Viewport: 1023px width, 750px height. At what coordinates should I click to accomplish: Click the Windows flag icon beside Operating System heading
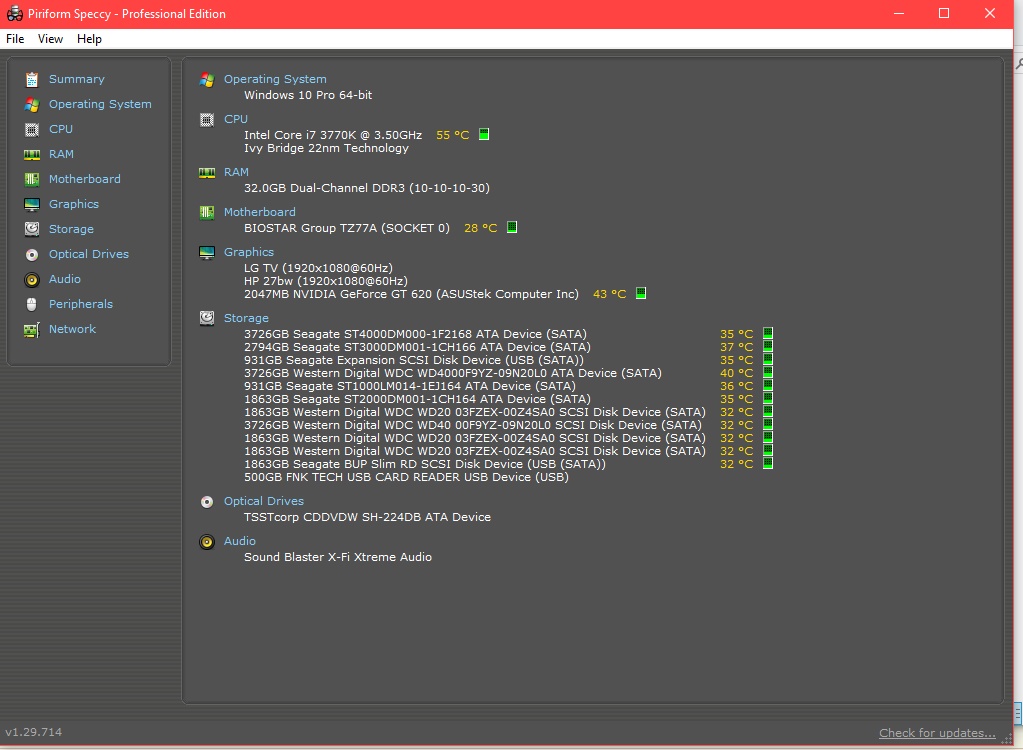[x=207, y=80]
